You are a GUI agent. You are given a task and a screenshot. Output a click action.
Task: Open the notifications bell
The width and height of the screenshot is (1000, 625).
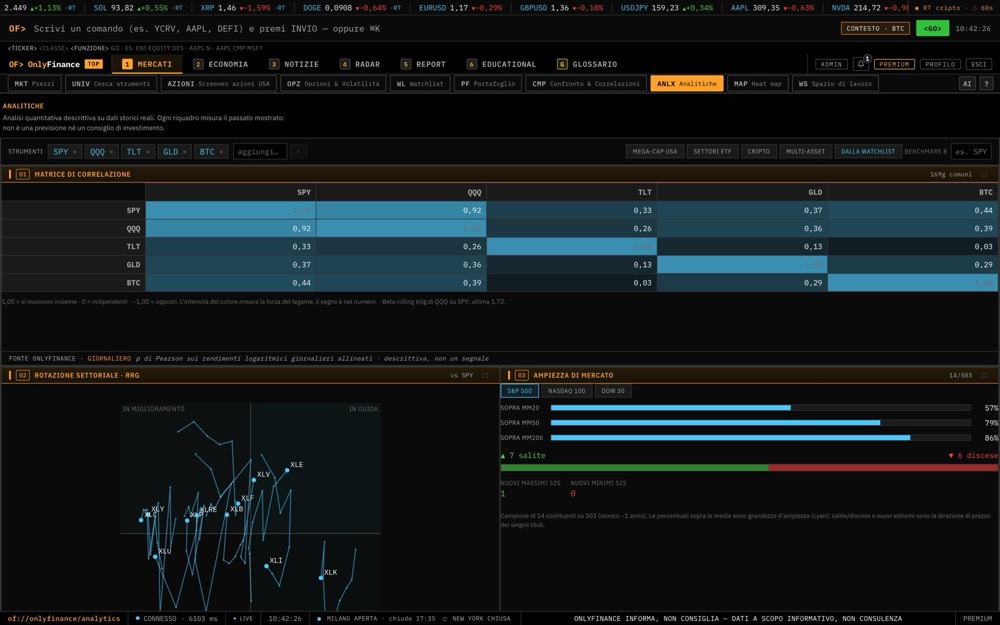click(x=861, y=64)
